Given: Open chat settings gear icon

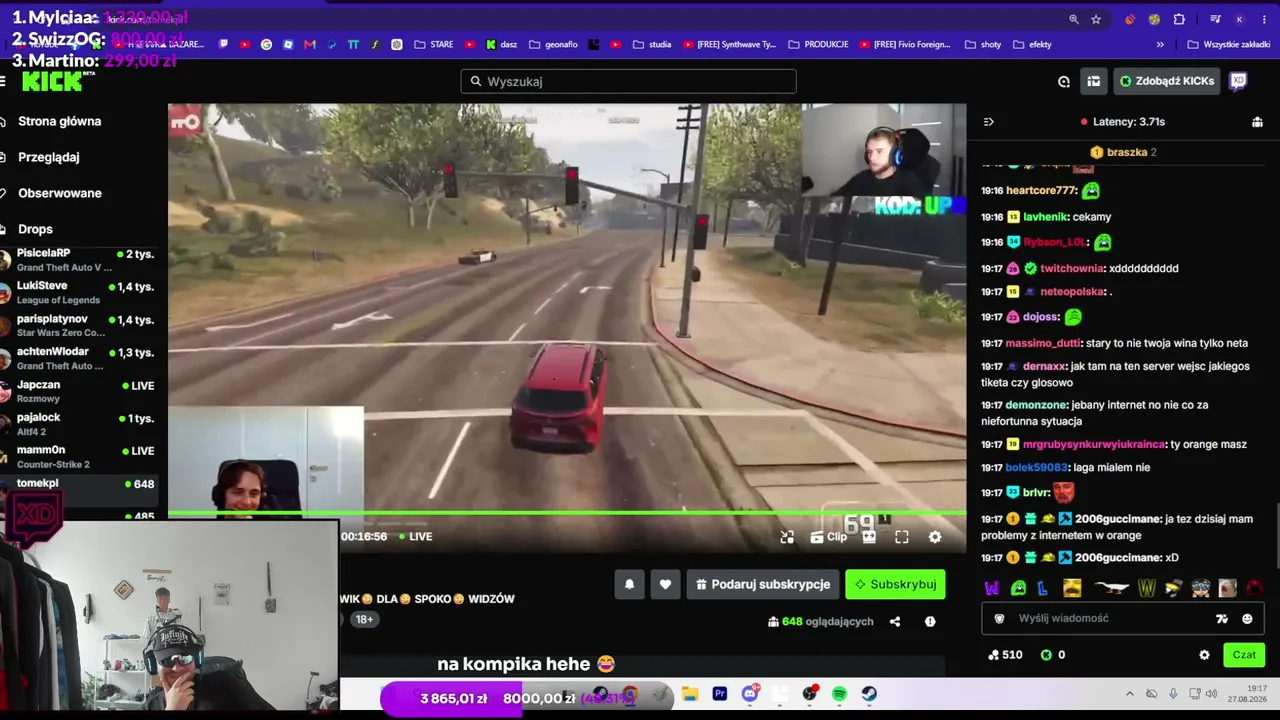Looking at the screenshot, I should [x=1204, y=655].
